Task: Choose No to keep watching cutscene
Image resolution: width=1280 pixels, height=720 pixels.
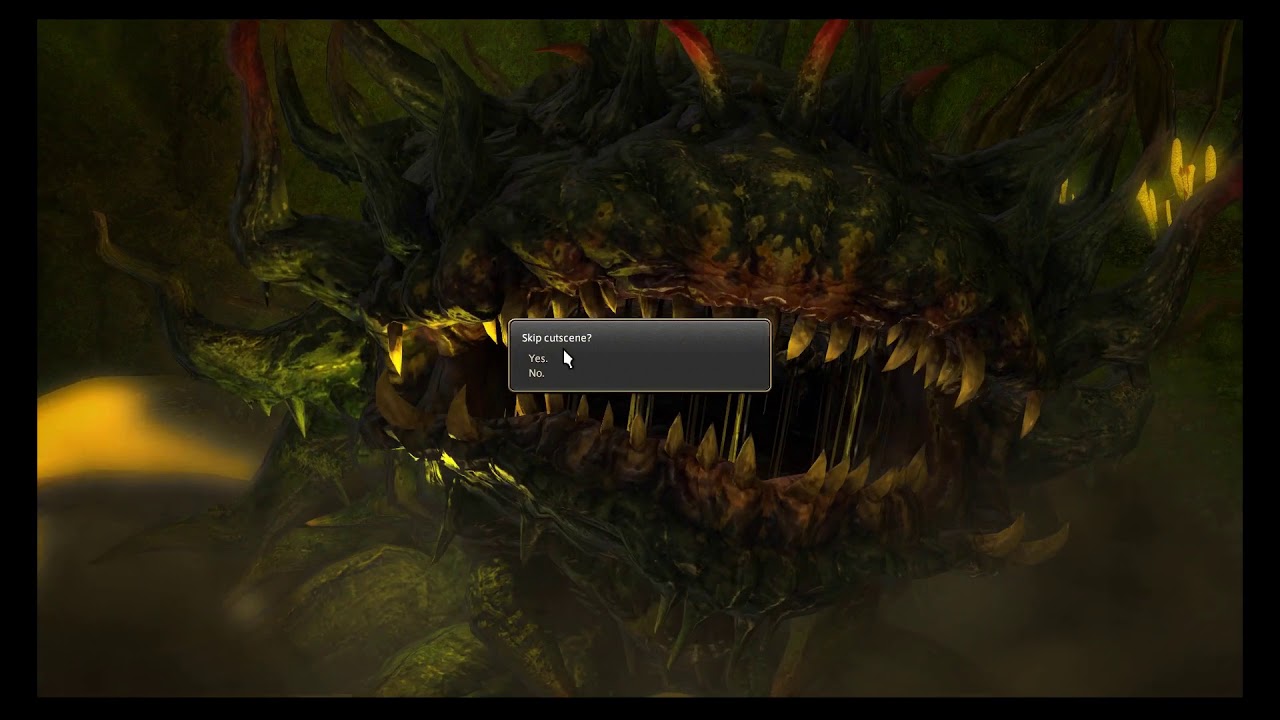Action: point(536,373)
